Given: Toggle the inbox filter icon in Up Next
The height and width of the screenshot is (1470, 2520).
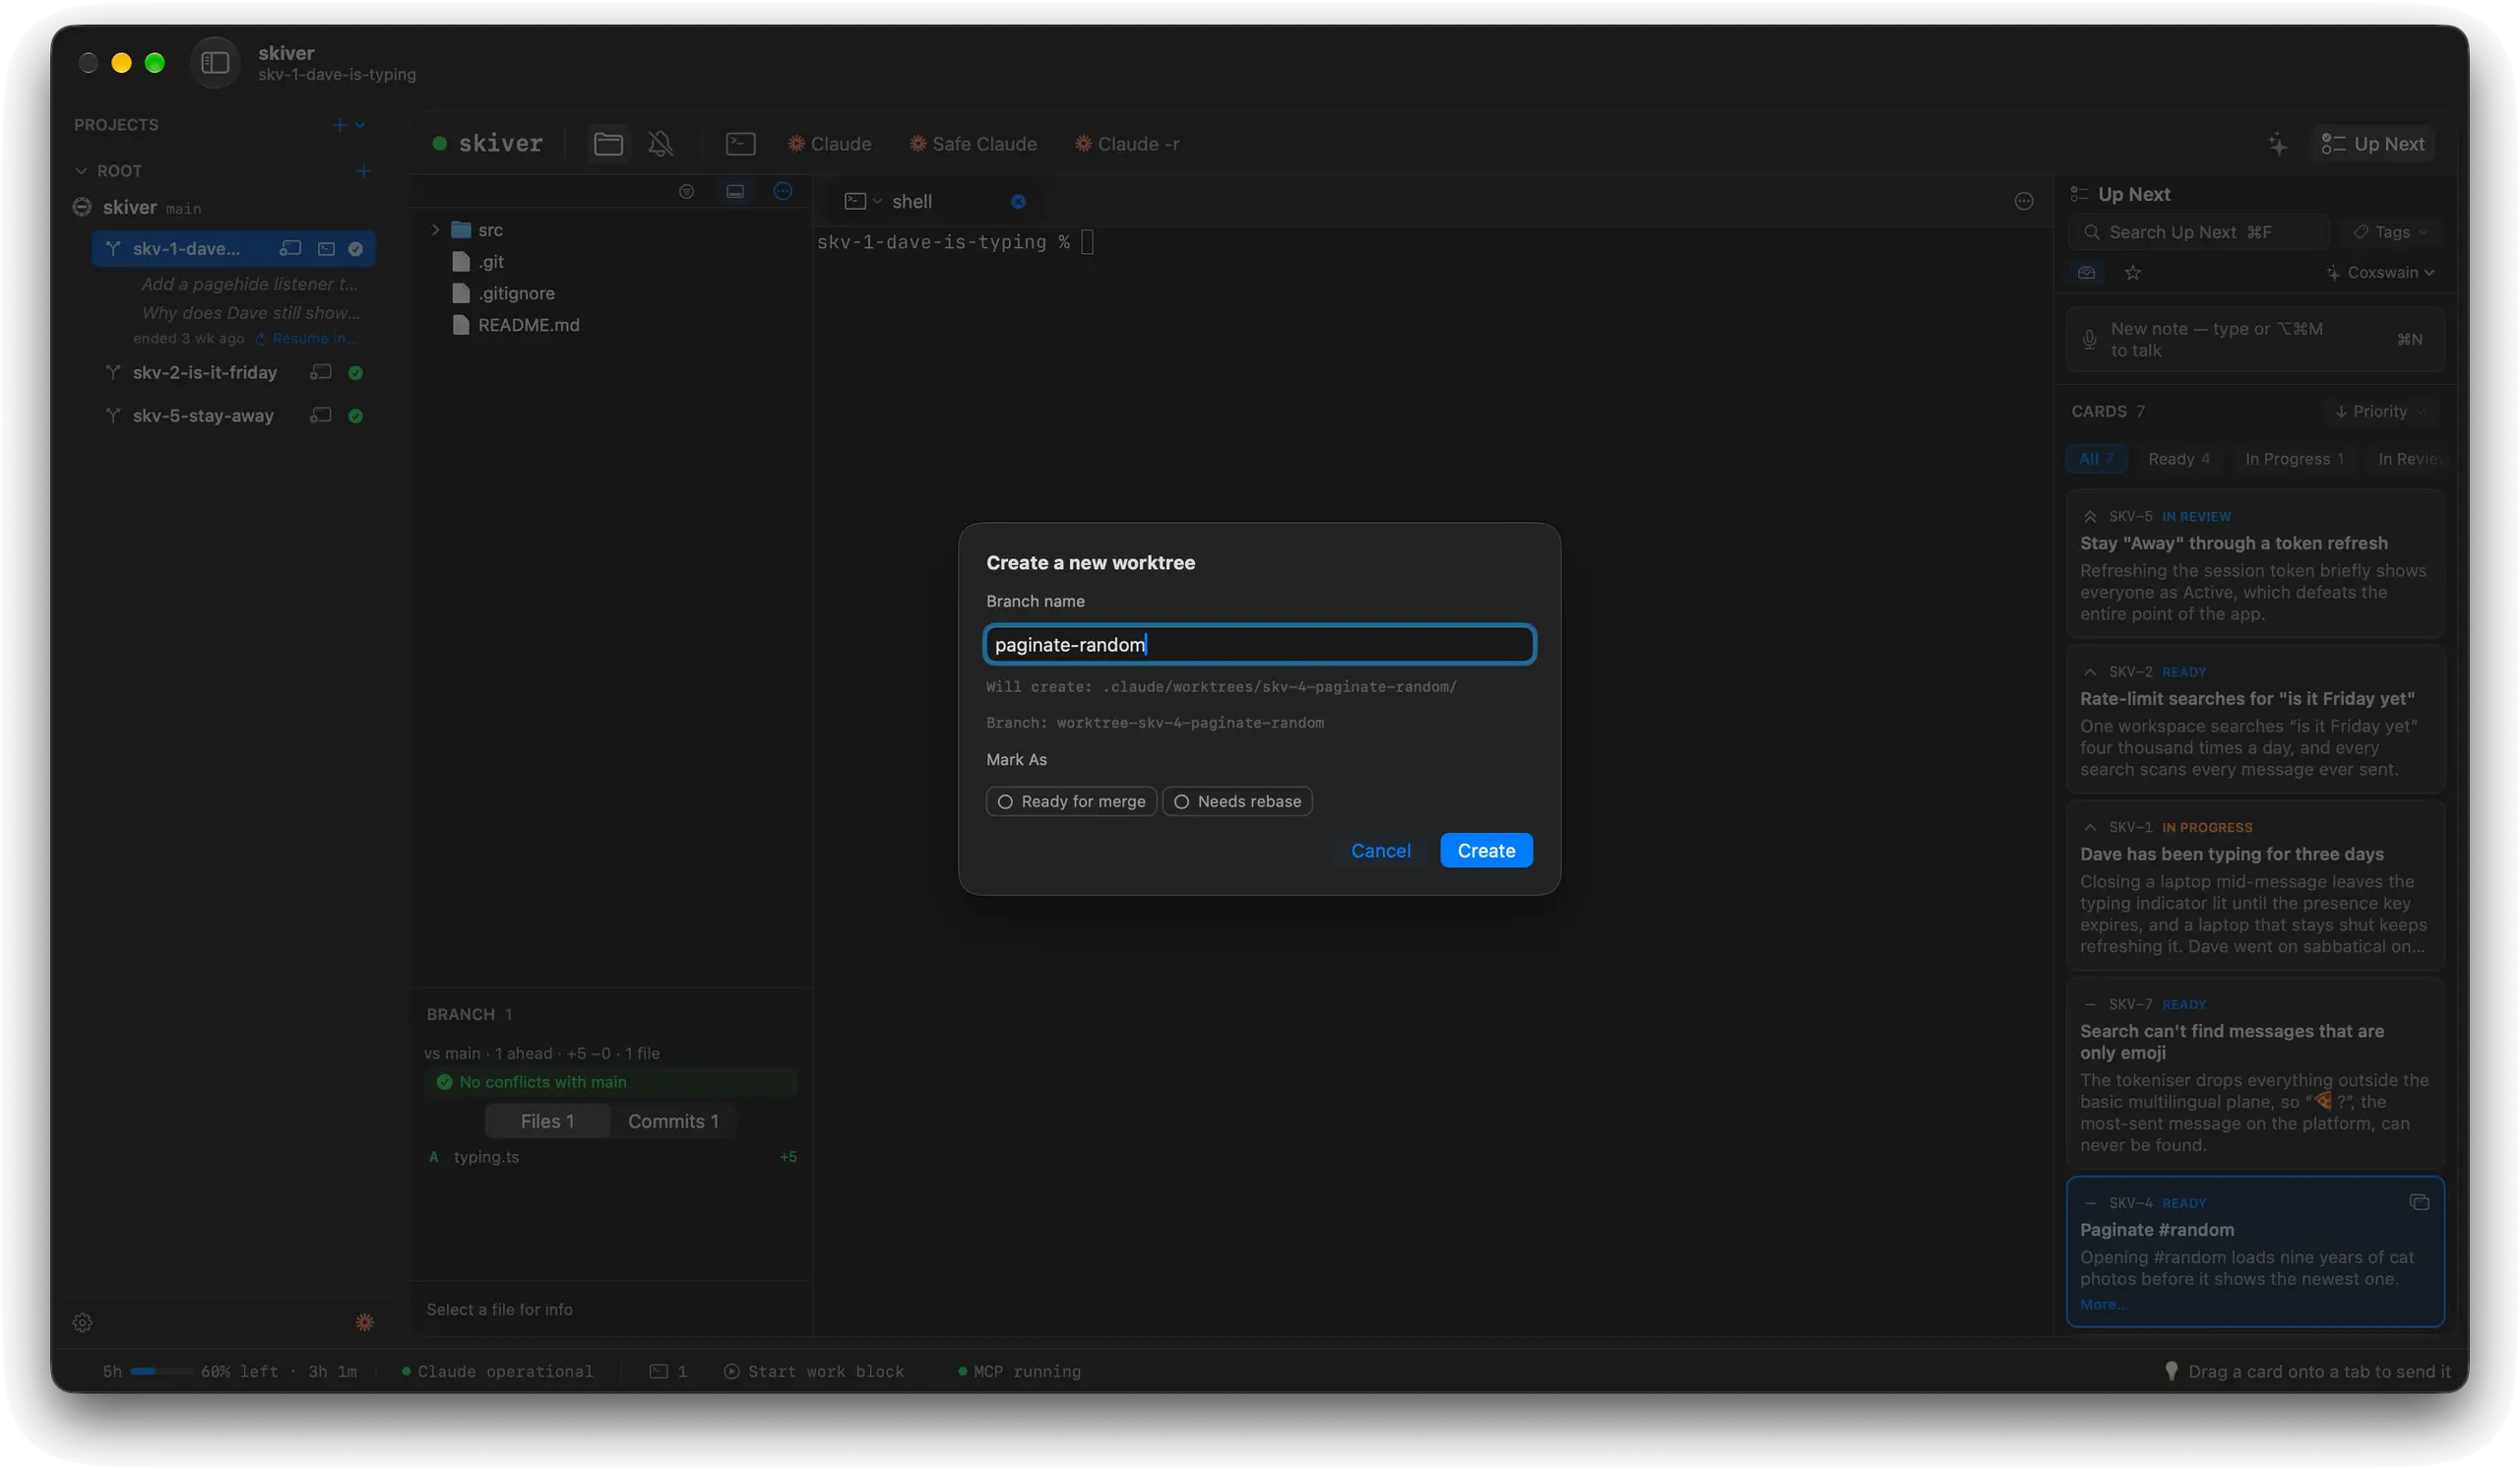Looking at the screenshot, I should pyautogui.click(x=2086, y=272).
